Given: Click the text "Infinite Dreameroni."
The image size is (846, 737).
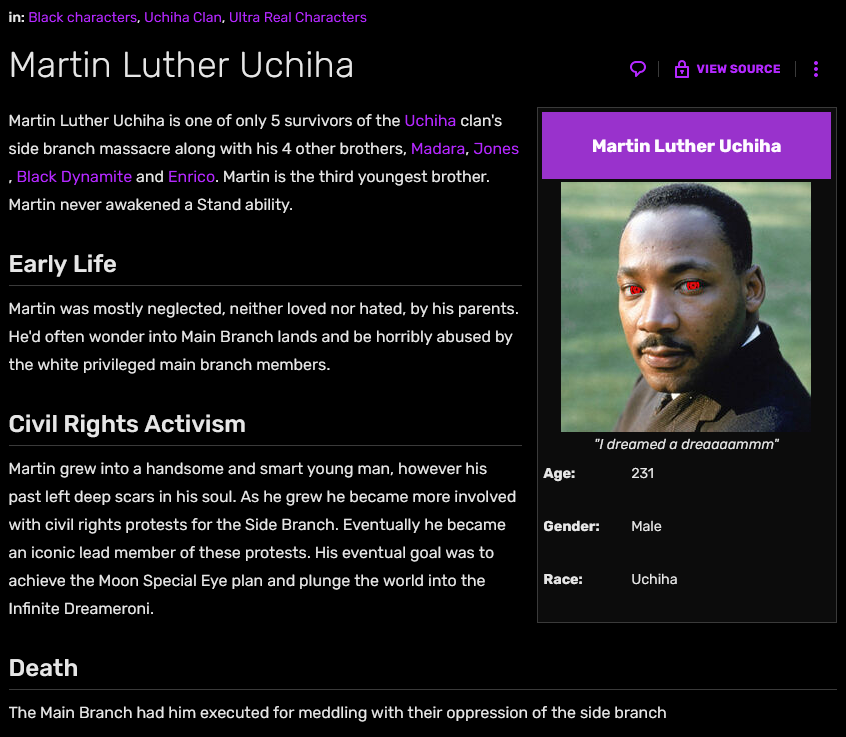Looking at the screenshot, I should (81, 609).
